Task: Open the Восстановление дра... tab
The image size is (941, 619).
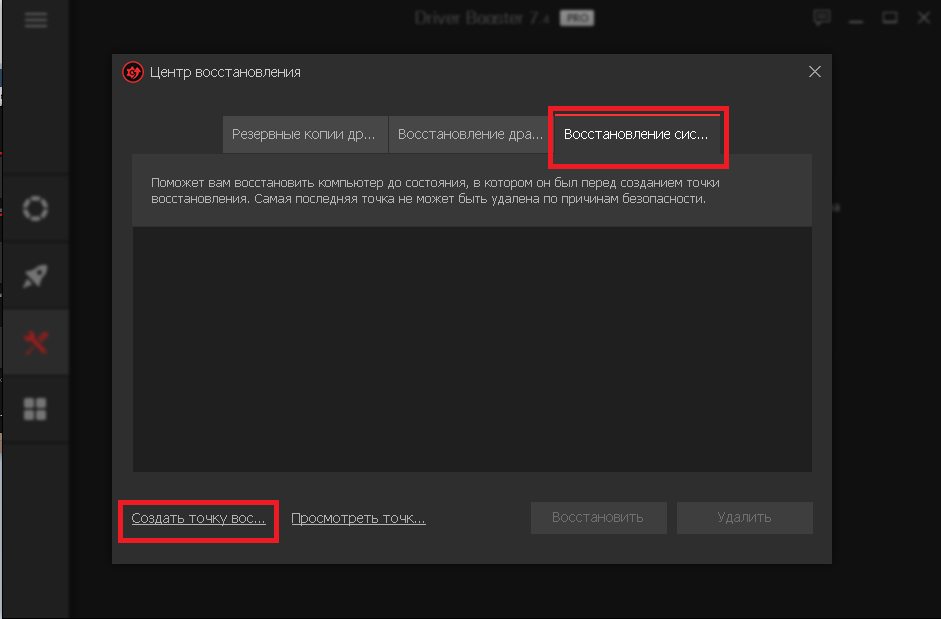Action: tap(470, 134)
